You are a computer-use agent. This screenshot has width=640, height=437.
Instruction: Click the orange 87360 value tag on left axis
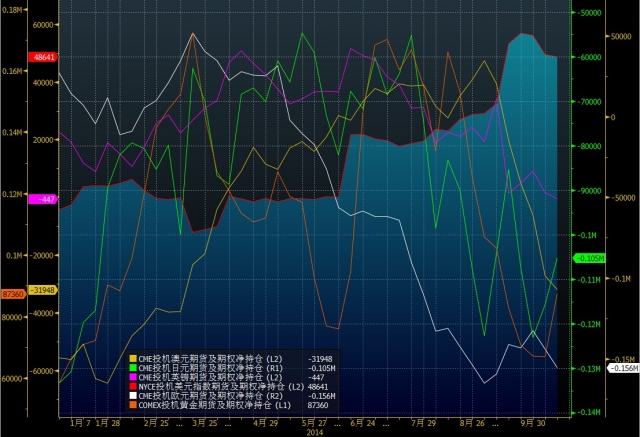coord(14,293)
